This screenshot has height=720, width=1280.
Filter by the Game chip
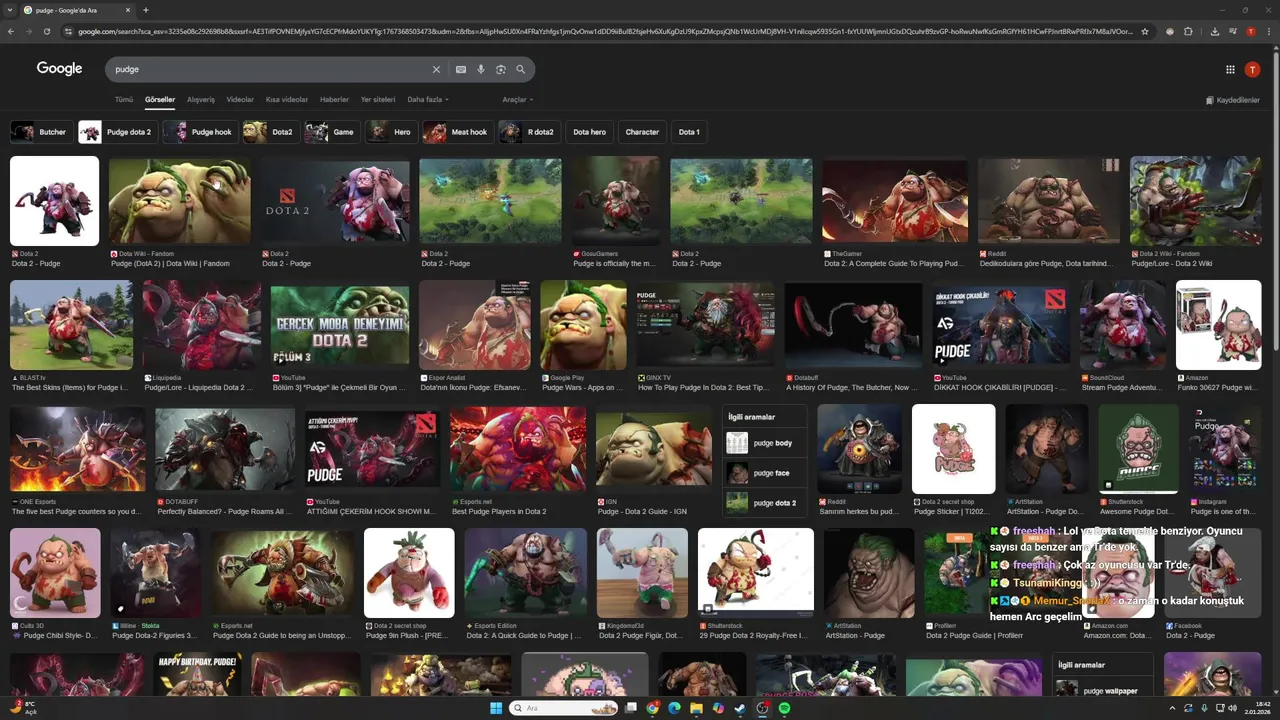click(x=332, y=132)
